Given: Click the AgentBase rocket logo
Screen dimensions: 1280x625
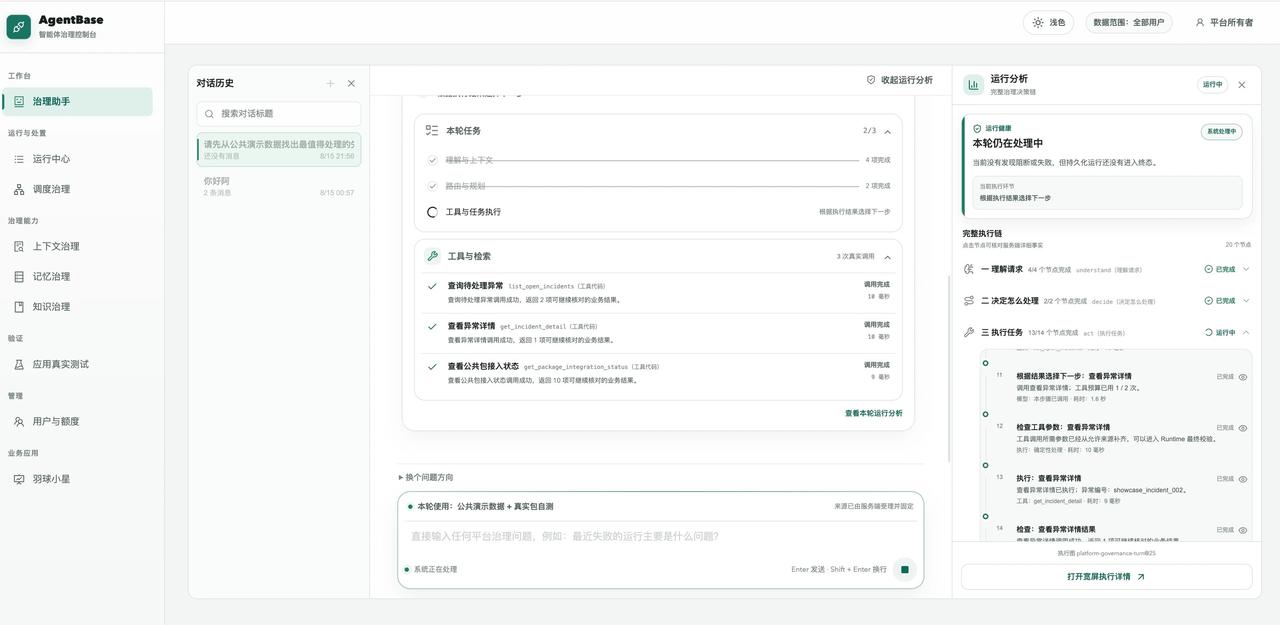Looking at the screenshot, I should click(x=19, y=27).
